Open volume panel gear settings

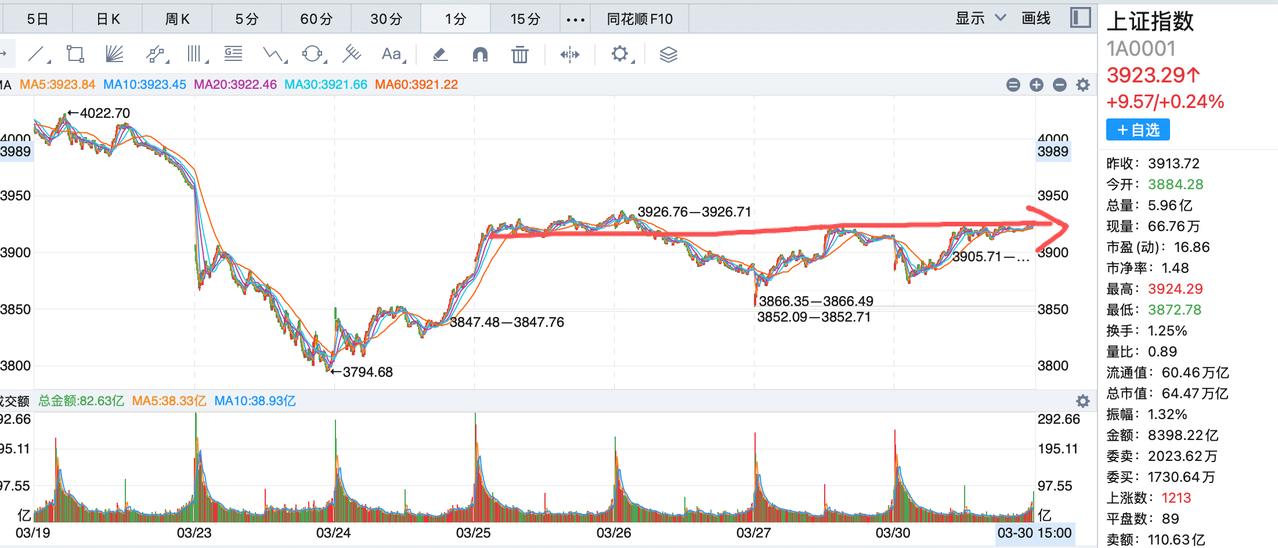point(1082,401)
